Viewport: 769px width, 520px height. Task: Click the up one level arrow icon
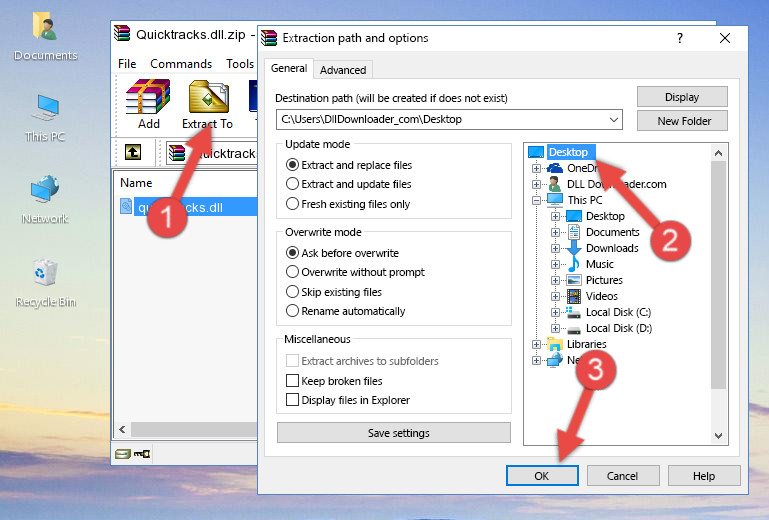[133, 152]
